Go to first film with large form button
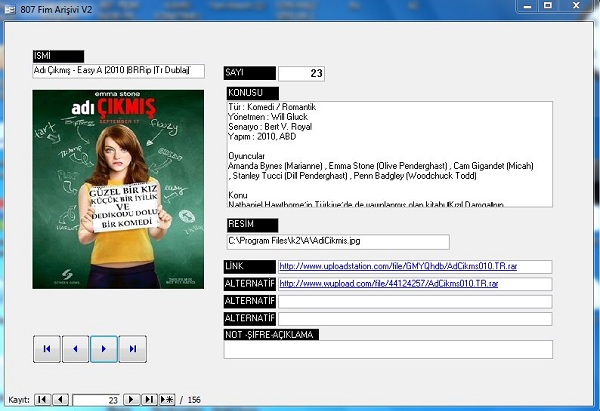 (47, 349)
